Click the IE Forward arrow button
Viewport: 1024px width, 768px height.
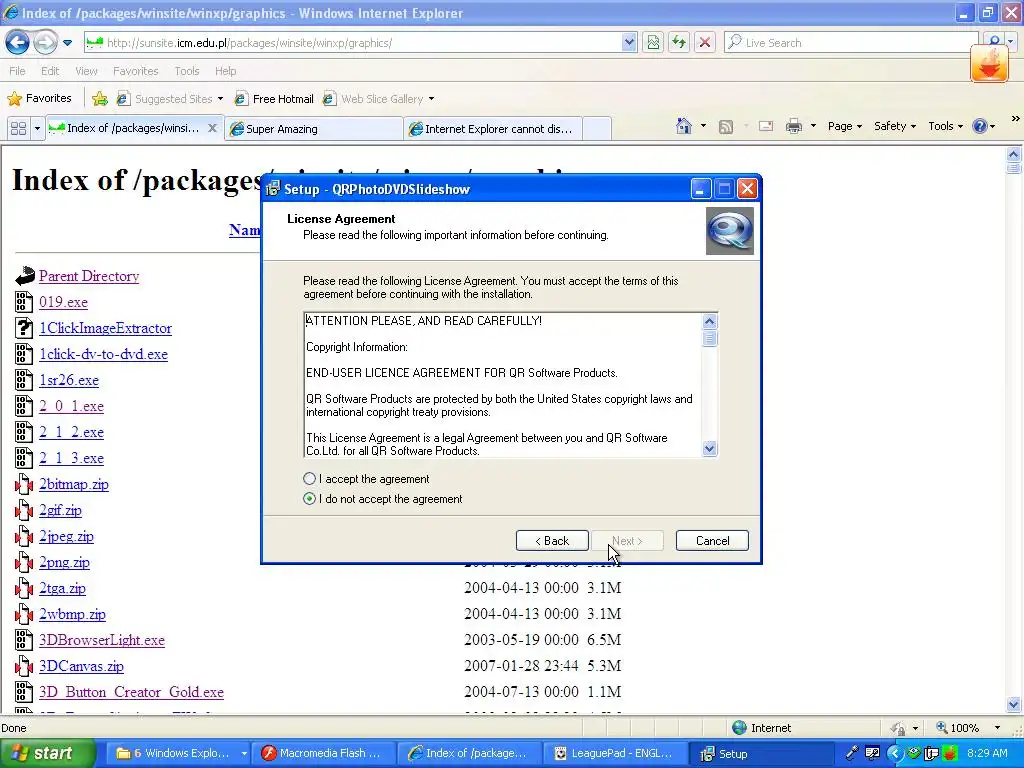45,43
